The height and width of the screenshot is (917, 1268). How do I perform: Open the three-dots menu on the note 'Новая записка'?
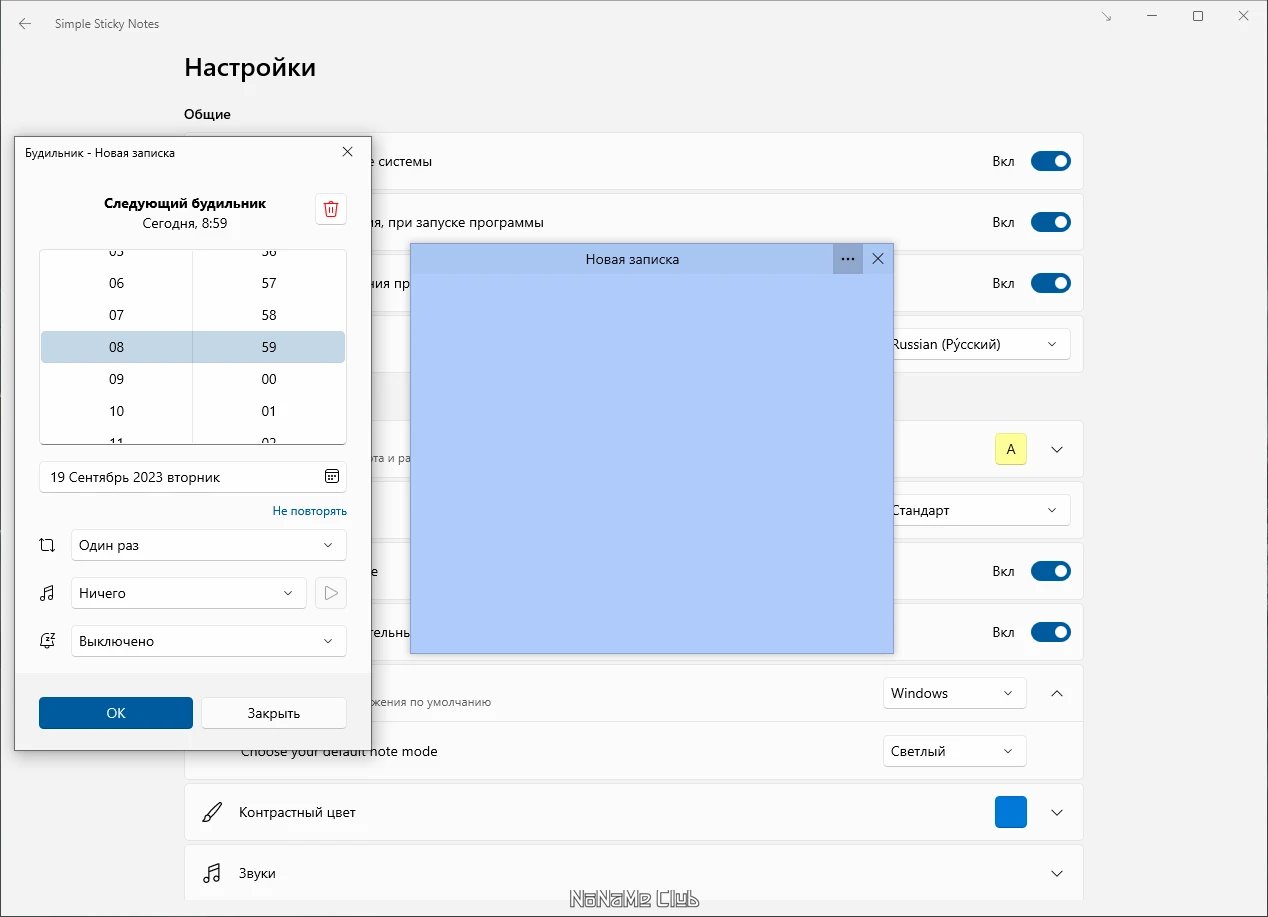click(848, 259)
